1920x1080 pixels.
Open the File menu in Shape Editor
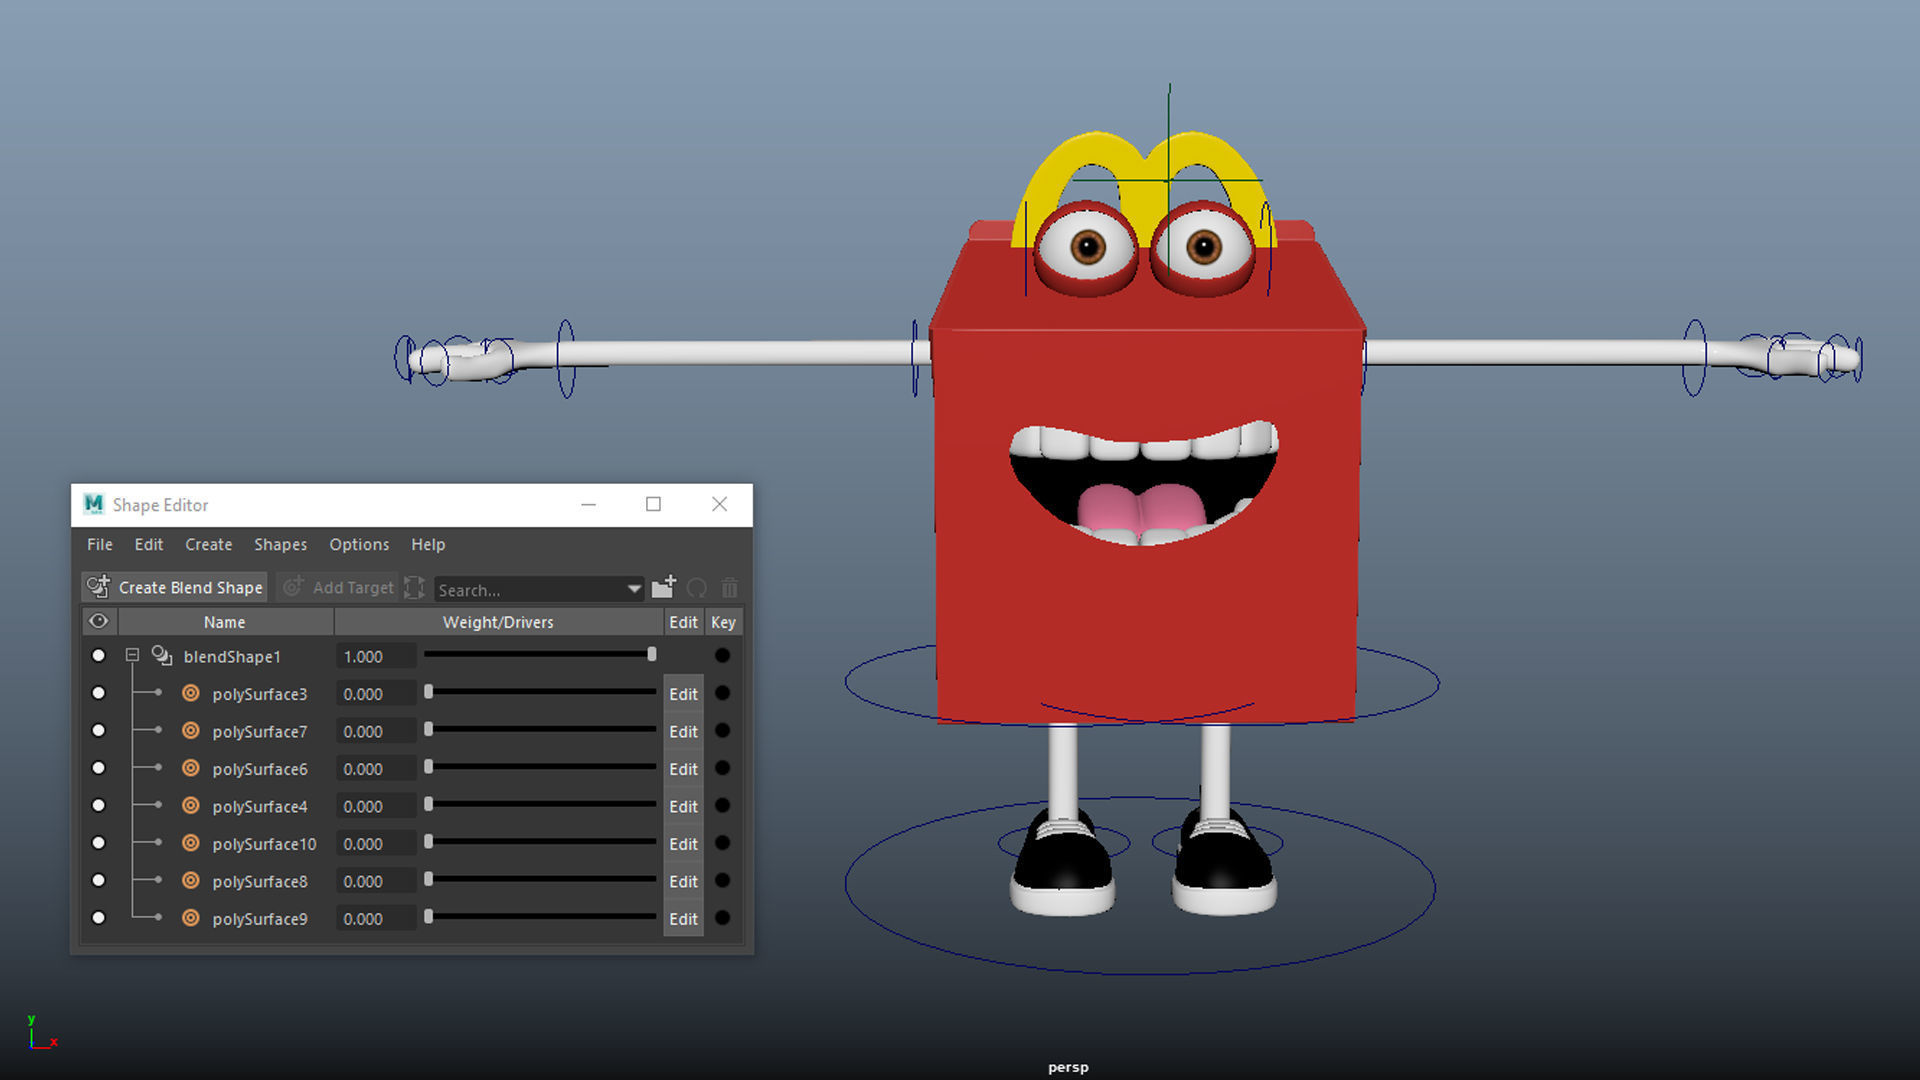click(100, 544)
